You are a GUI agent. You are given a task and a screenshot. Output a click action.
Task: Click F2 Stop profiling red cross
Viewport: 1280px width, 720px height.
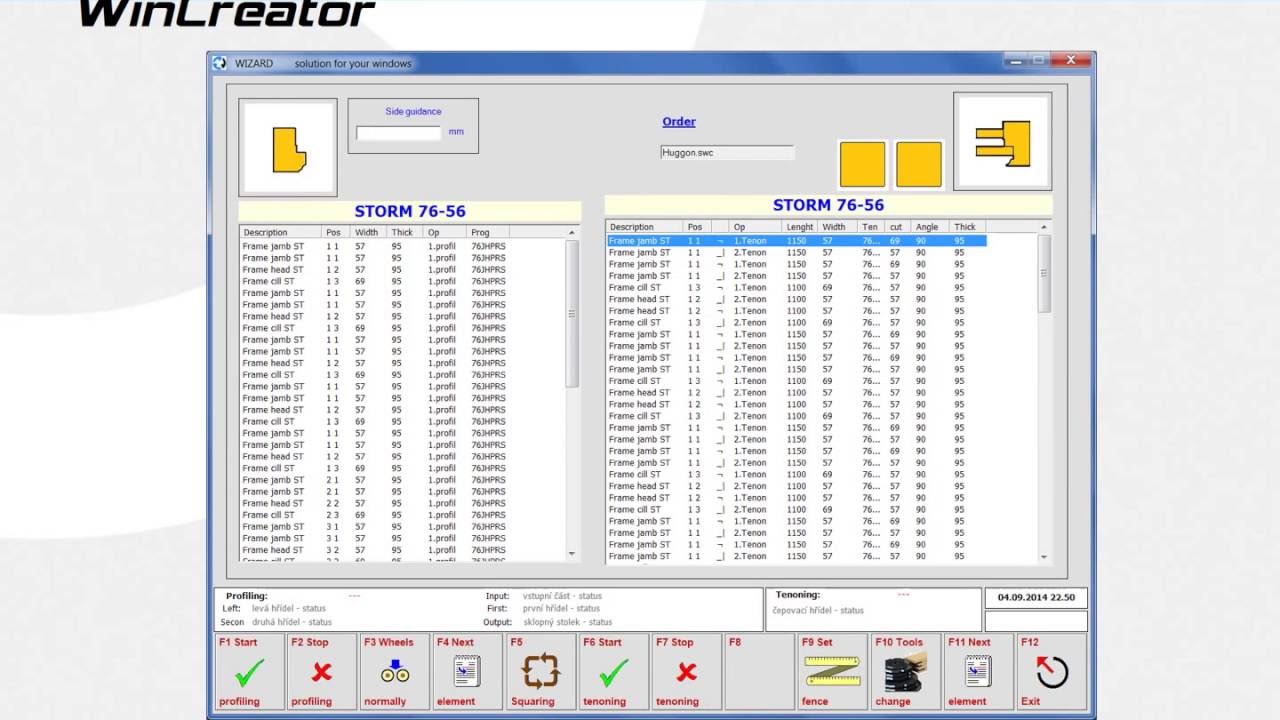coord(322,672)
